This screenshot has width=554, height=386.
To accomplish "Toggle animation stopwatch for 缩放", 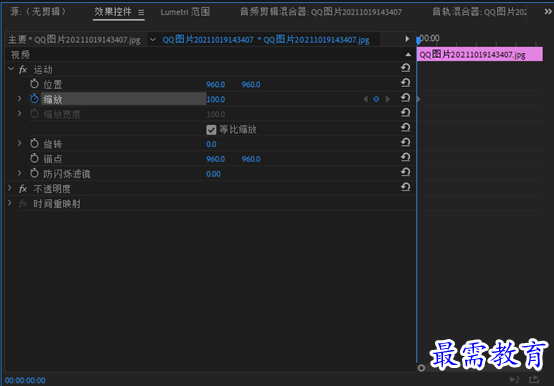I will click(34, 99).
